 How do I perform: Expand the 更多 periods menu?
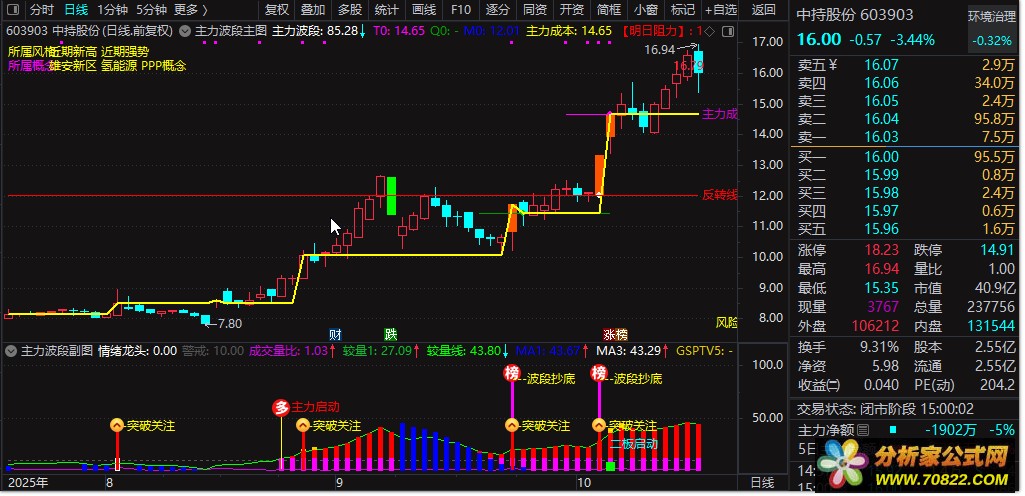click(x=191, y=10)
